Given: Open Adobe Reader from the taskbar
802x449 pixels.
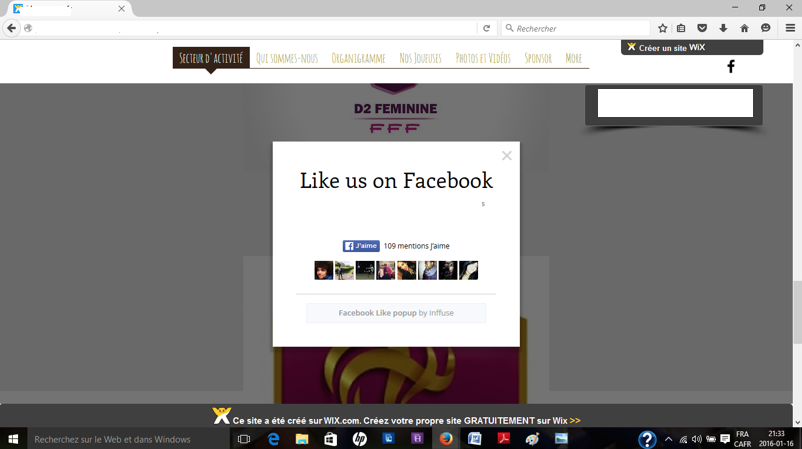Looking at the screenshot, I should tap(503, 439).
